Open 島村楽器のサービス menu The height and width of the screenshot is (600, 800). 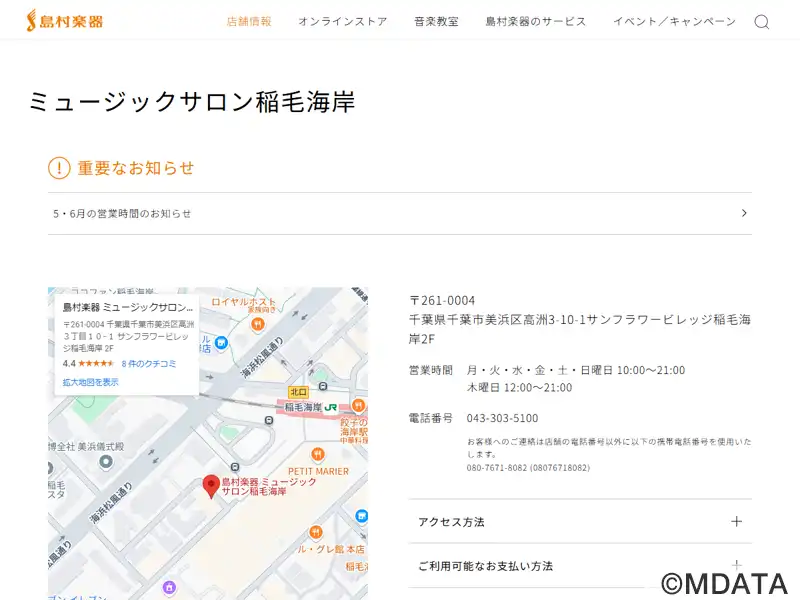[x=536, y=21]
